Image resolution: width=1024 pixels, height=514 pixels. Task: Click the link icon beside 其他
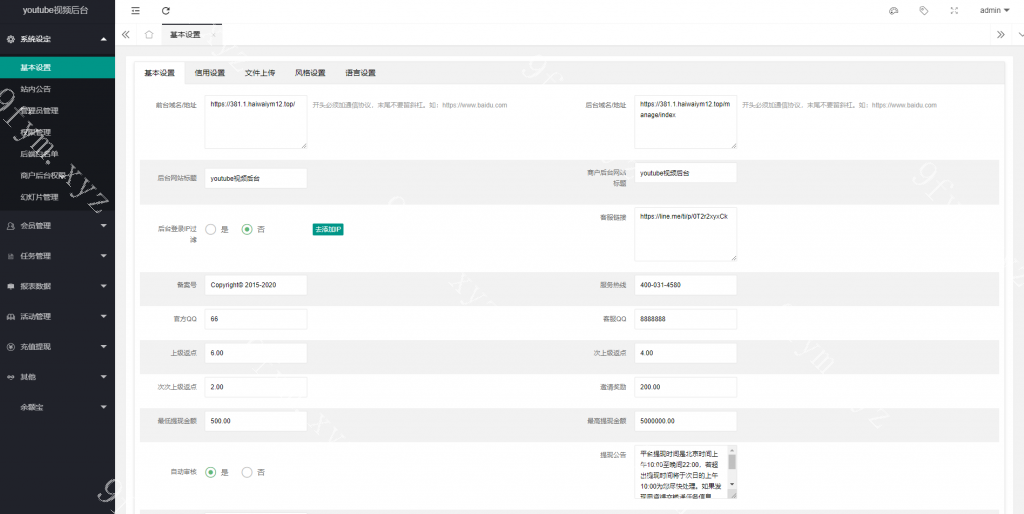[x=10, y=377]
